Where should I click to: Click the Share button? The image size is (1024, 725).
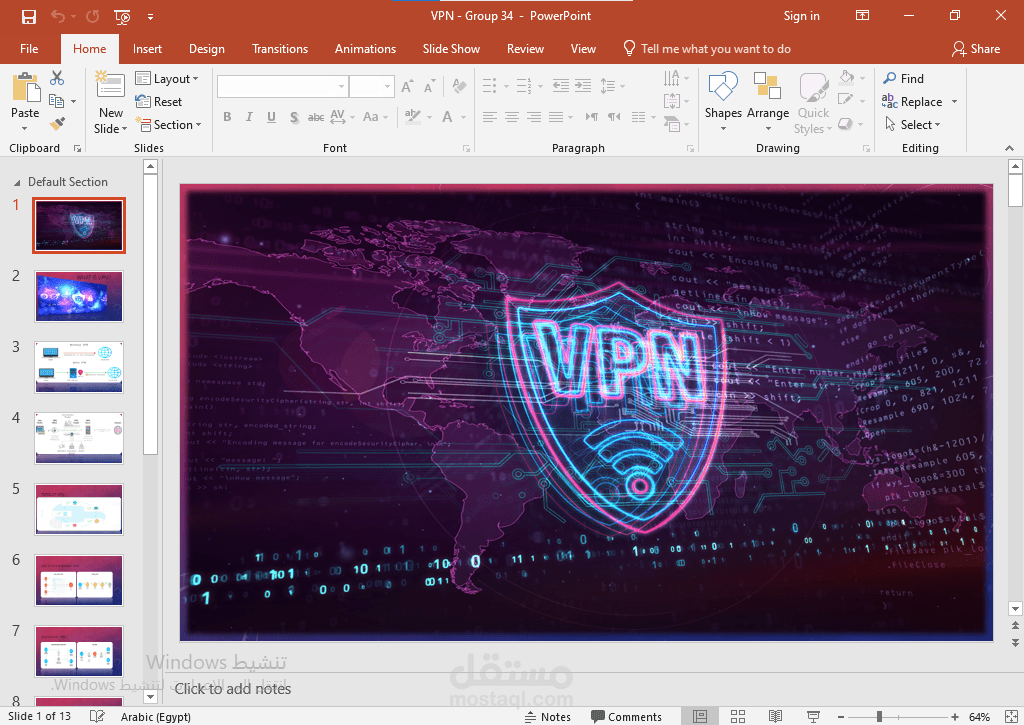pyautogui.click(x=976, y=49)
